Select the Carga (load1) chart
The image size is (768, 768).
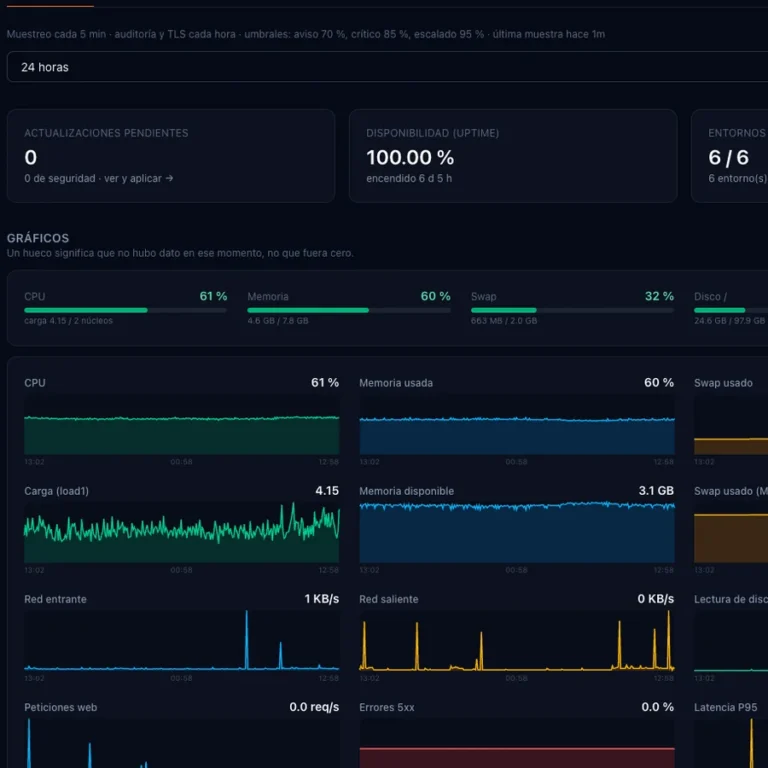(181, 532)
